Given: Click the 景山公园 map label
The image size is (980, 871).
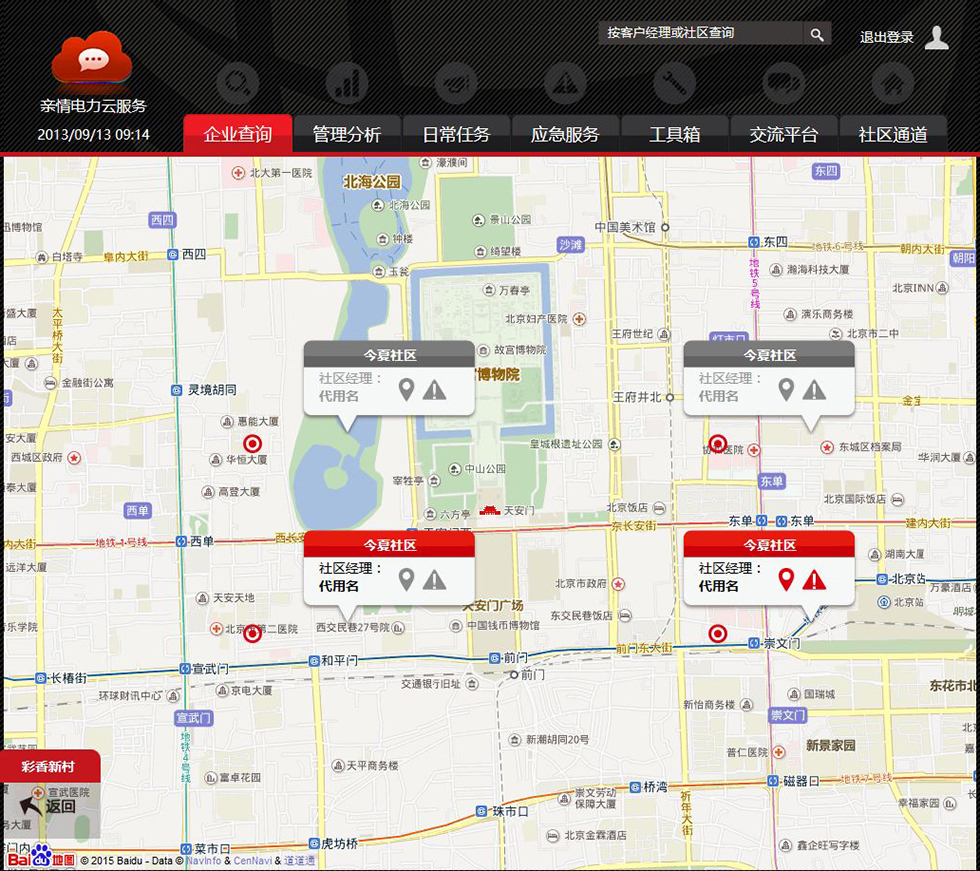Looking at the screenshot, I should point(510,219).
